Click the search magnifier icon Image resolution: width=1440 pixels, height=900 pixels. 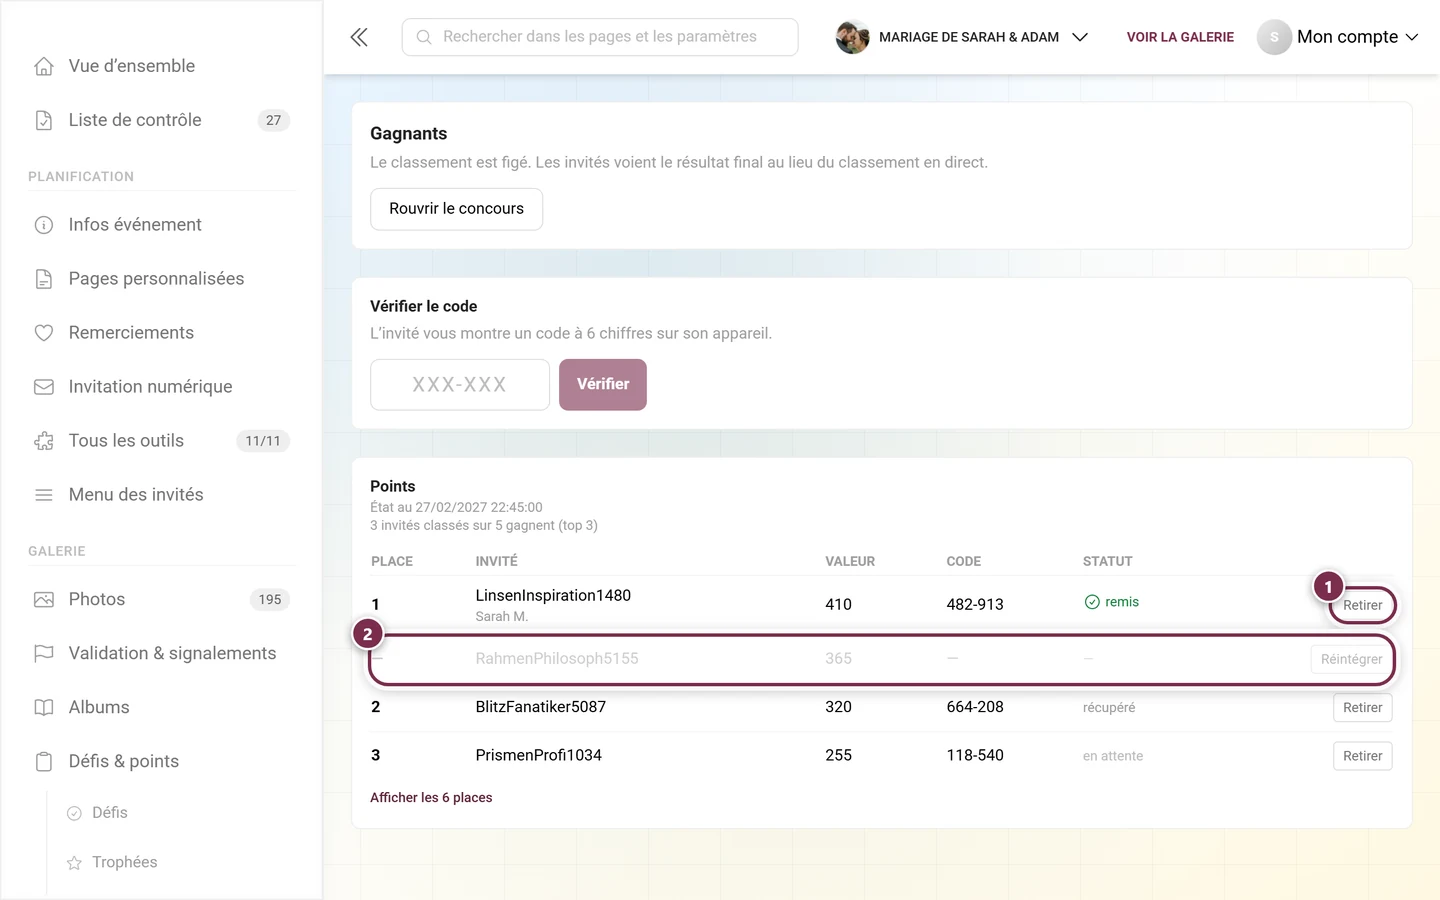424,37
